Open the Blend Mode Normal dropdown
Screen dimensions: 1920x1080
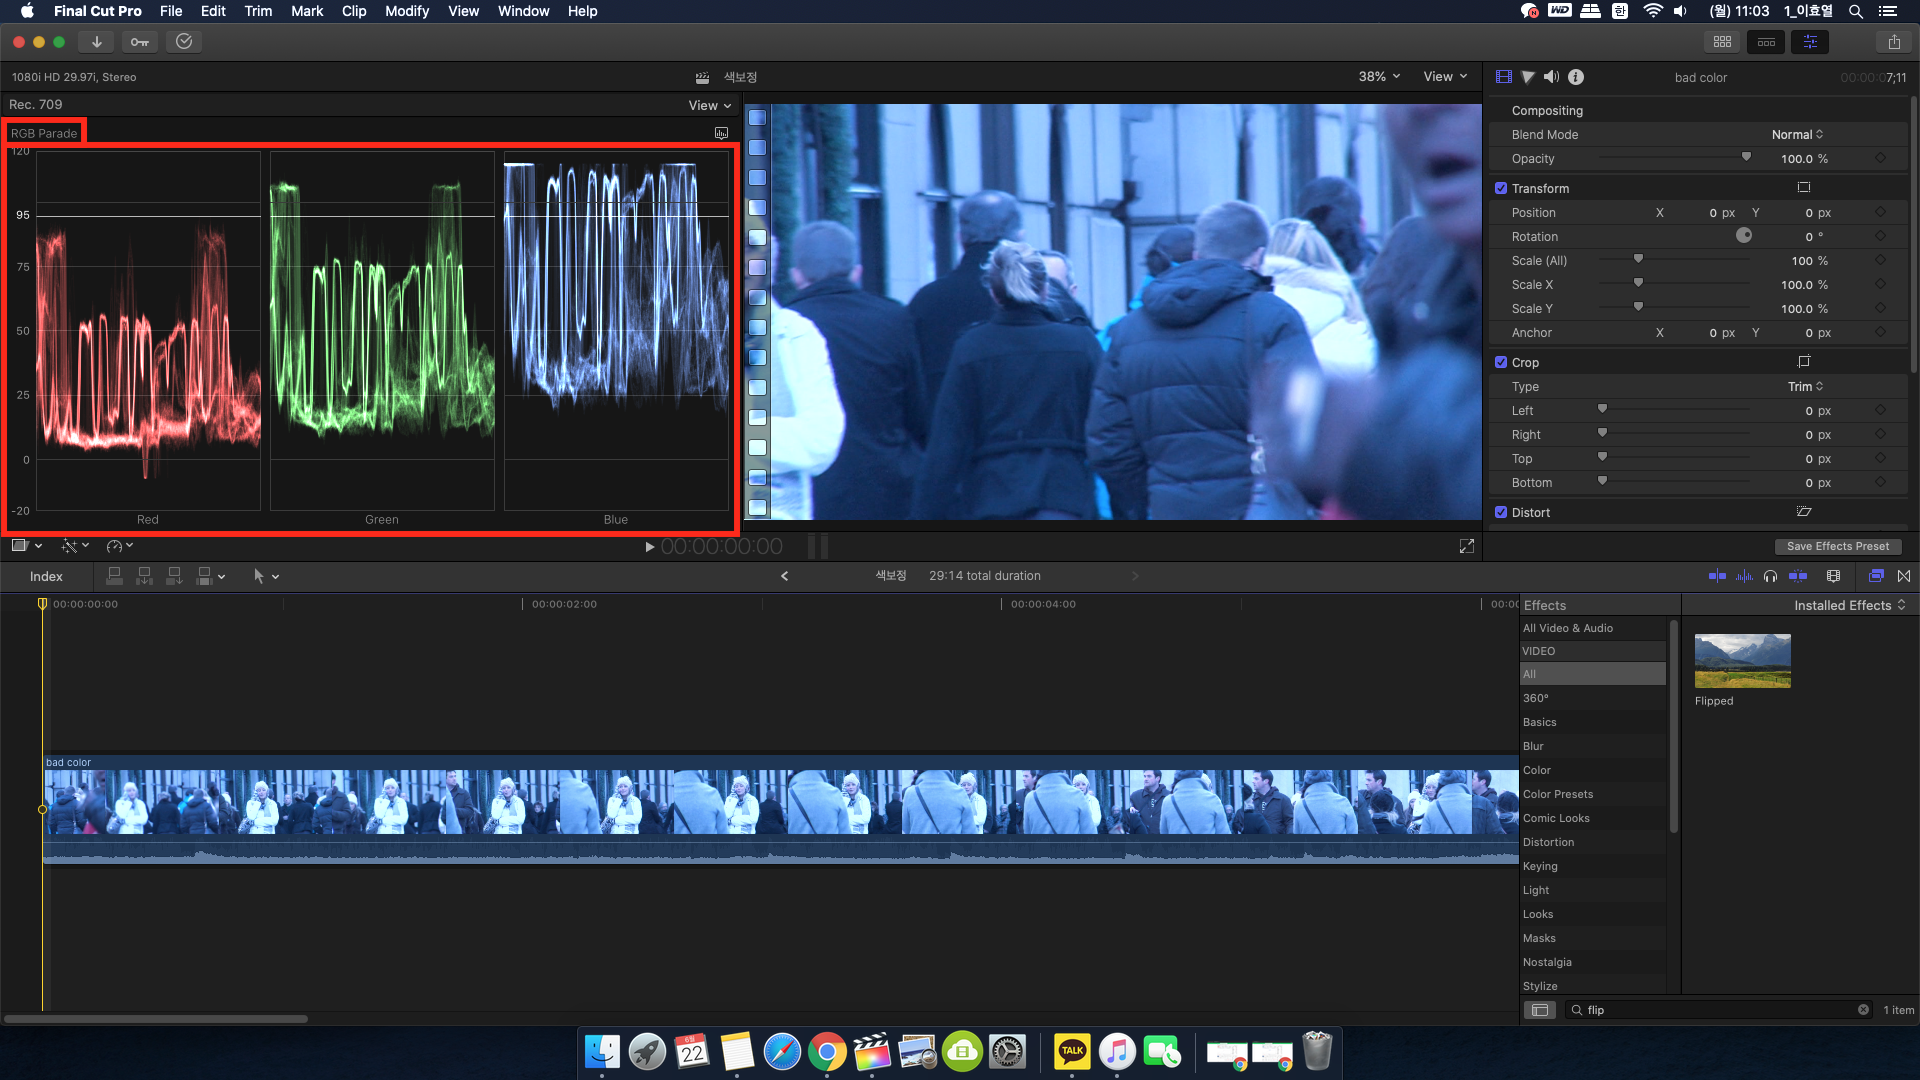coord(1797,135)
